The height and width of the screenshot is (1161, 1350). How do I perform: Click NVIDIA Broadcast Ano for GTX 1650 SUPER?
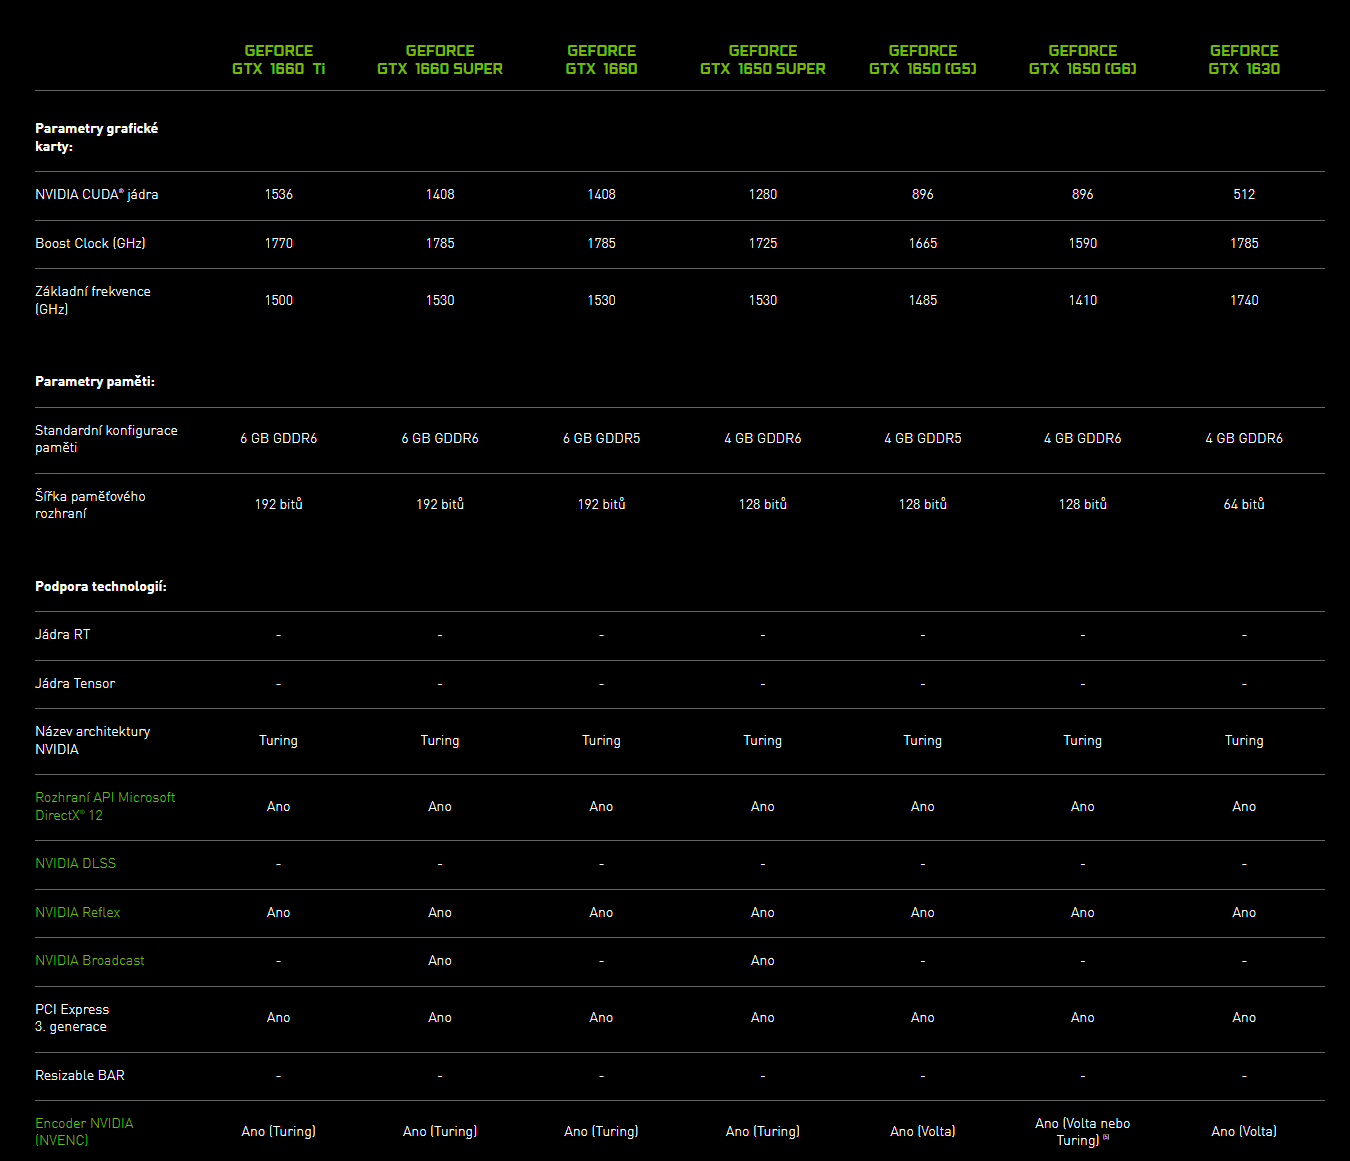pyautogui.click(x=763, y=960)
